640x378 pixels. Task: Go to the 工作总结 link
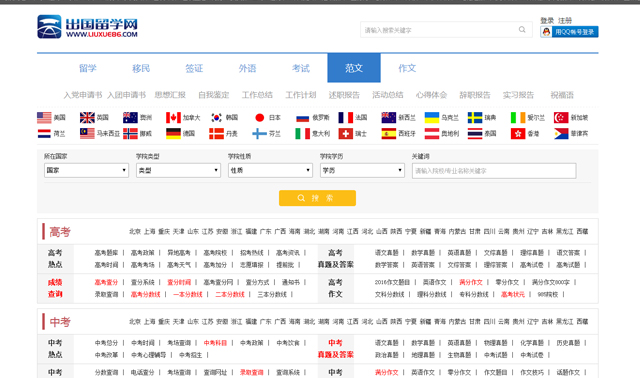257,95
